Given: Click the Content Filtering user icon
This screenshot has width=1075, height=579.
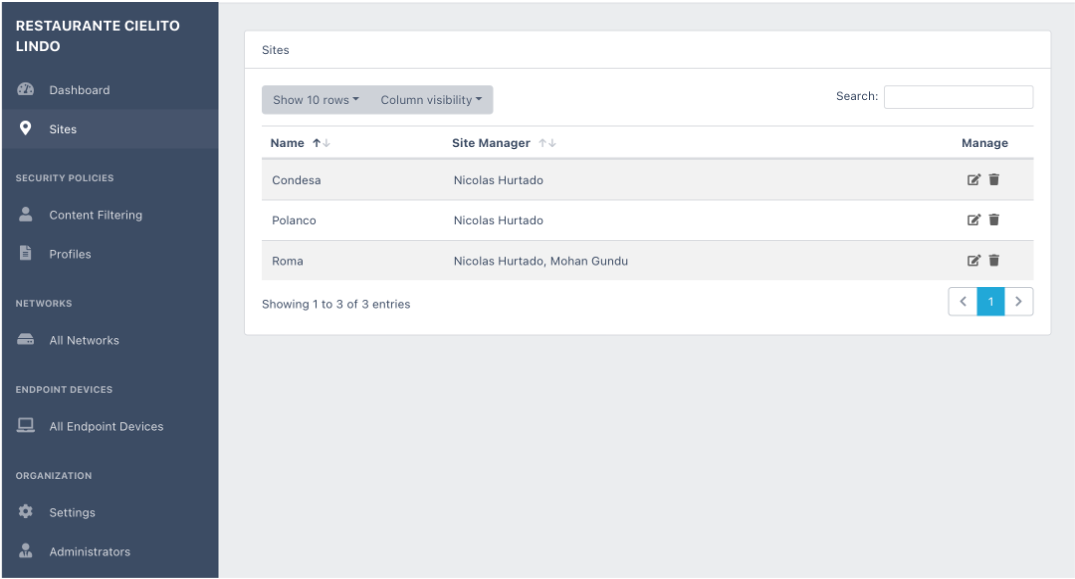Looking at the screenshot, I should coord(25,214).
